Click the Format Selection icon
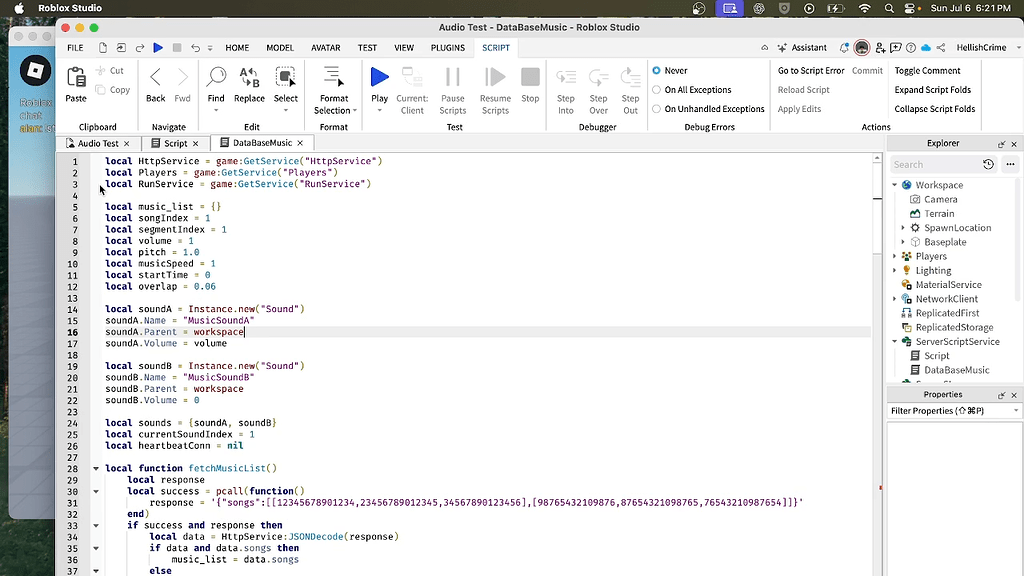1024x576 pixels. [x=334, y=77]
